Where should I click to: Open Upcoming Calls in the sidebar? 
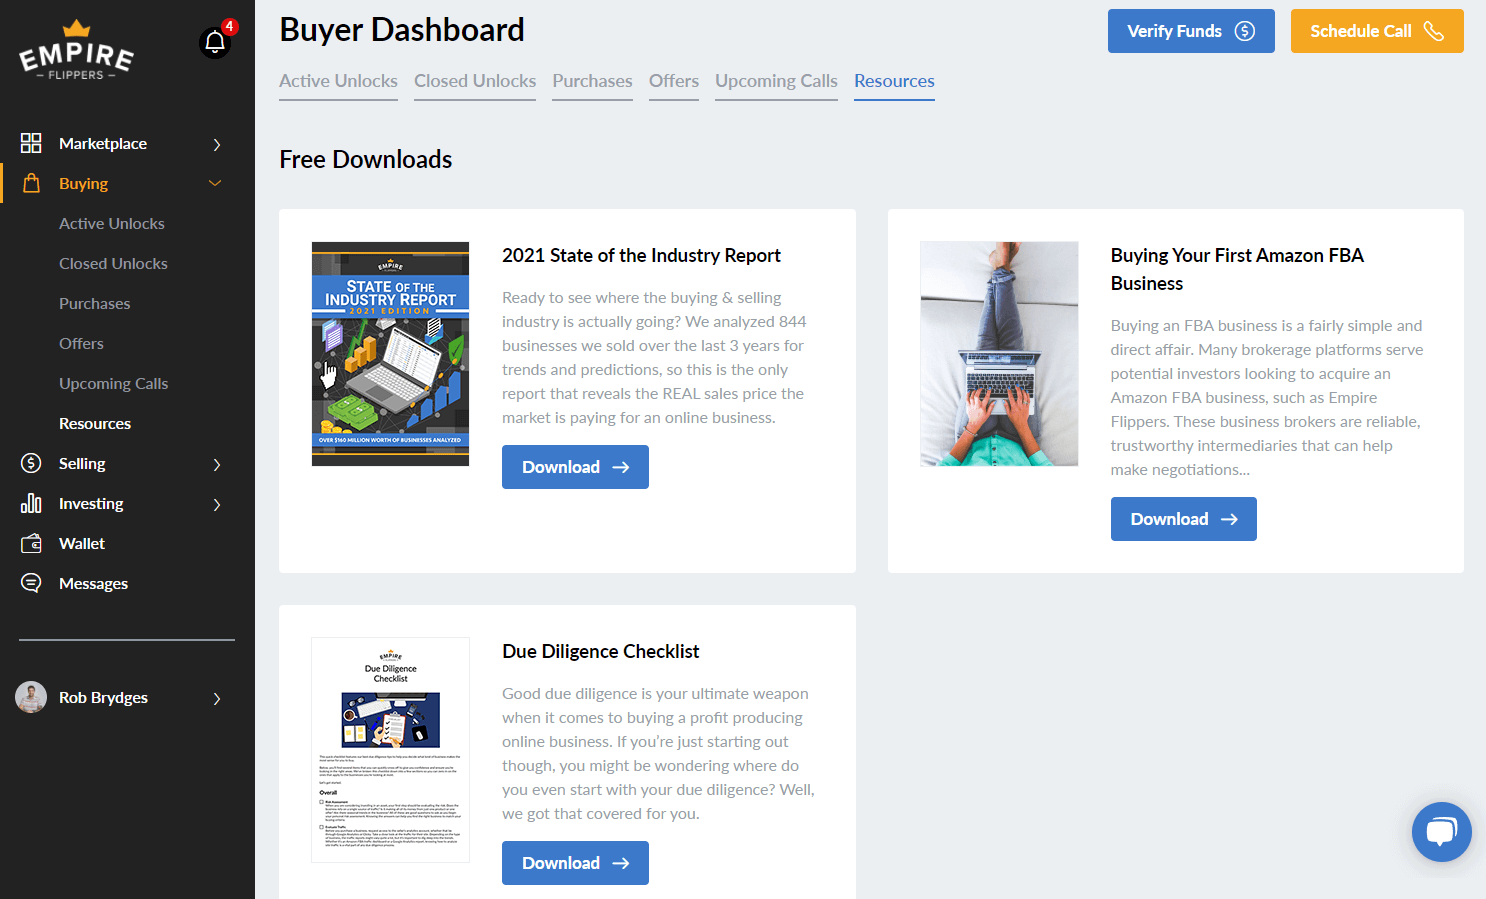113,383
